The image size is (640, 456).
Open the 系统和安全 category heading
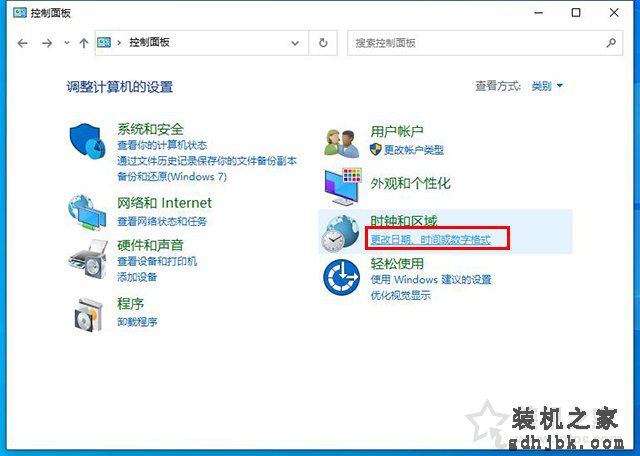(150, 129)
